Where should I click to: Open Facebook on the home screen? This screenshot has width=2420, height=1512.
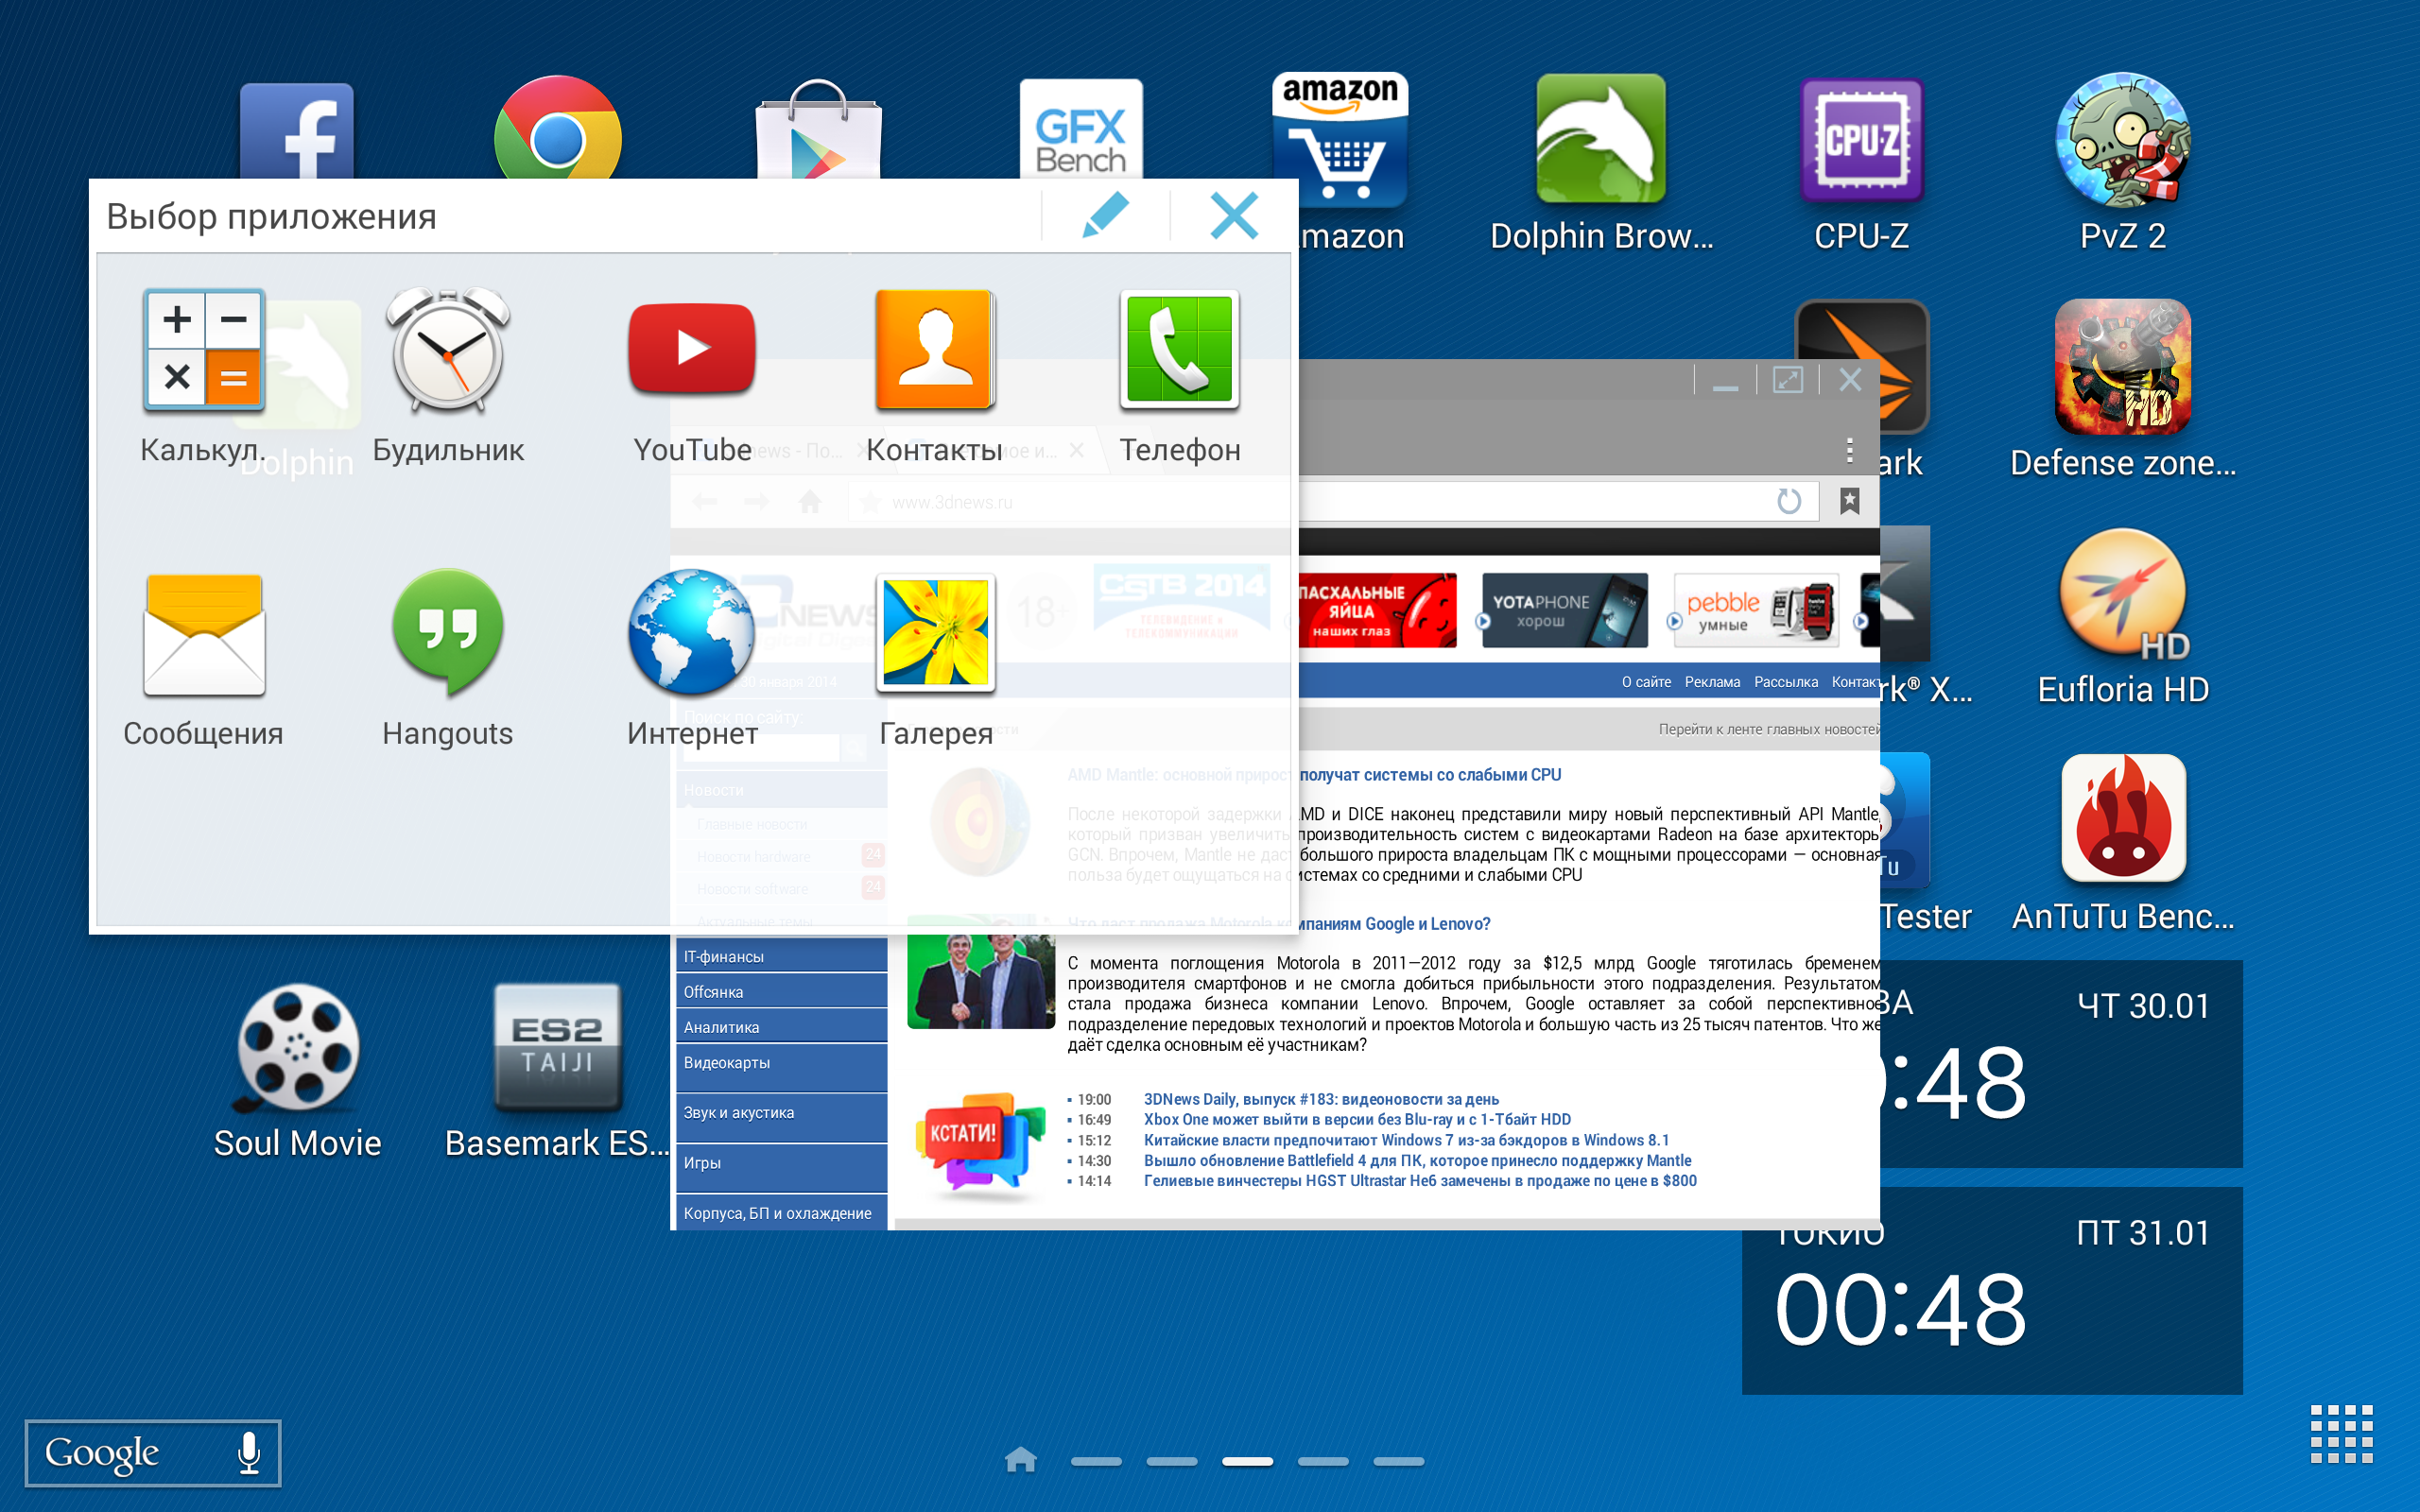coord(297,132)
